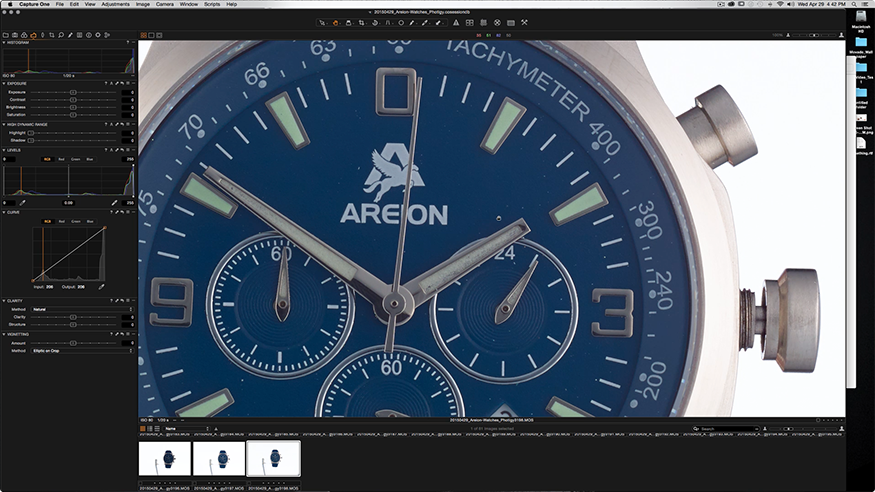Select the orange Pan hand tool
Image resolution: width=875 pixels, height=492 pixels.
click(x=335, y=23)
